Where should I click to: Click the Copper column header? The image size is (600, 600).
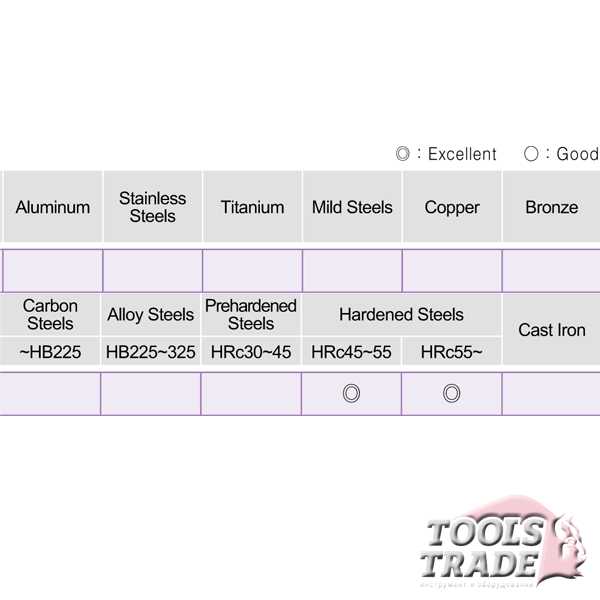click(x=452, y=207)
